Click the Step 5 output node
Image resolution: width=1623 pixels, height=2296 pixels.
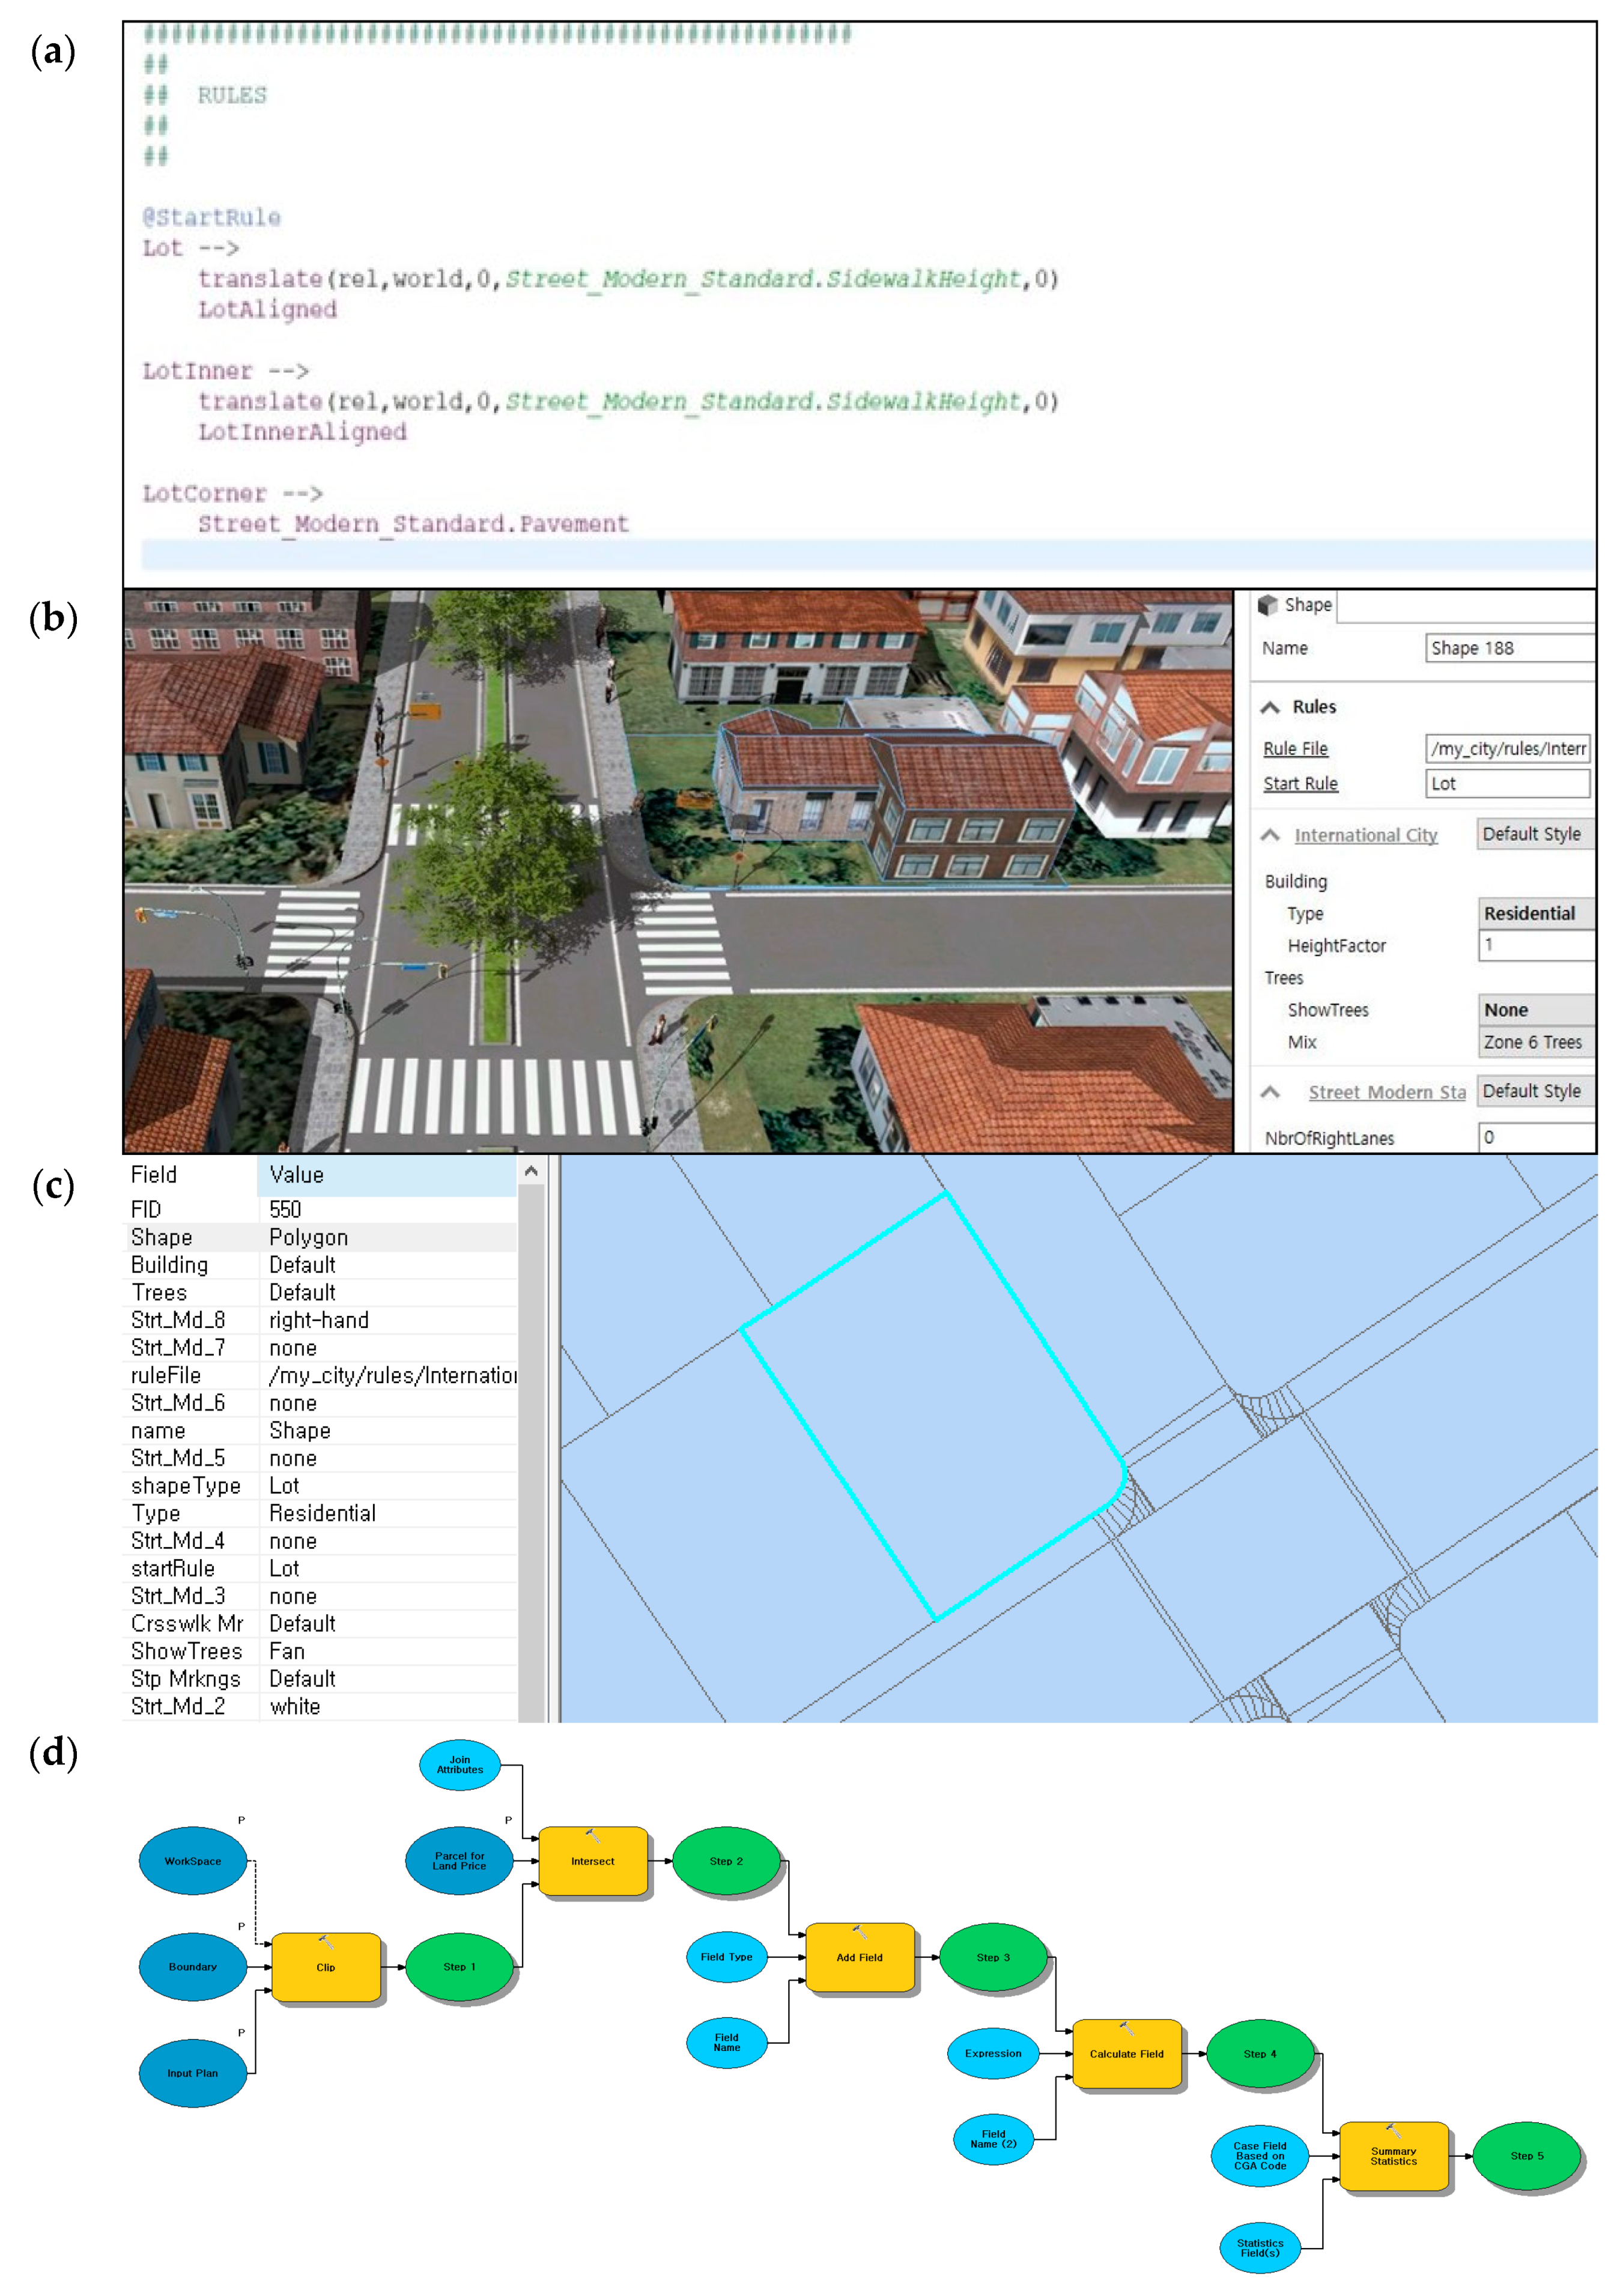[1526, 2156]
